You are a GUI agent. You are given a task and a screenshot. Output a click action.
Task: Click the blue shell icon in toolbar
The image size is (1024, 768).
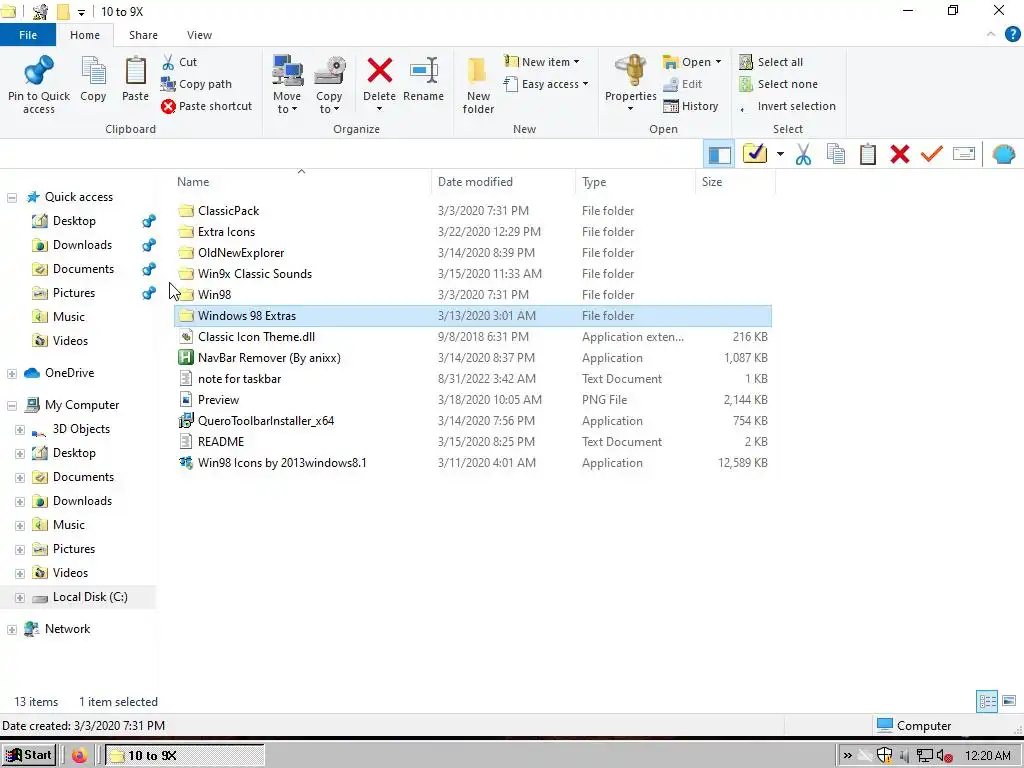(x=1004, y=154)
